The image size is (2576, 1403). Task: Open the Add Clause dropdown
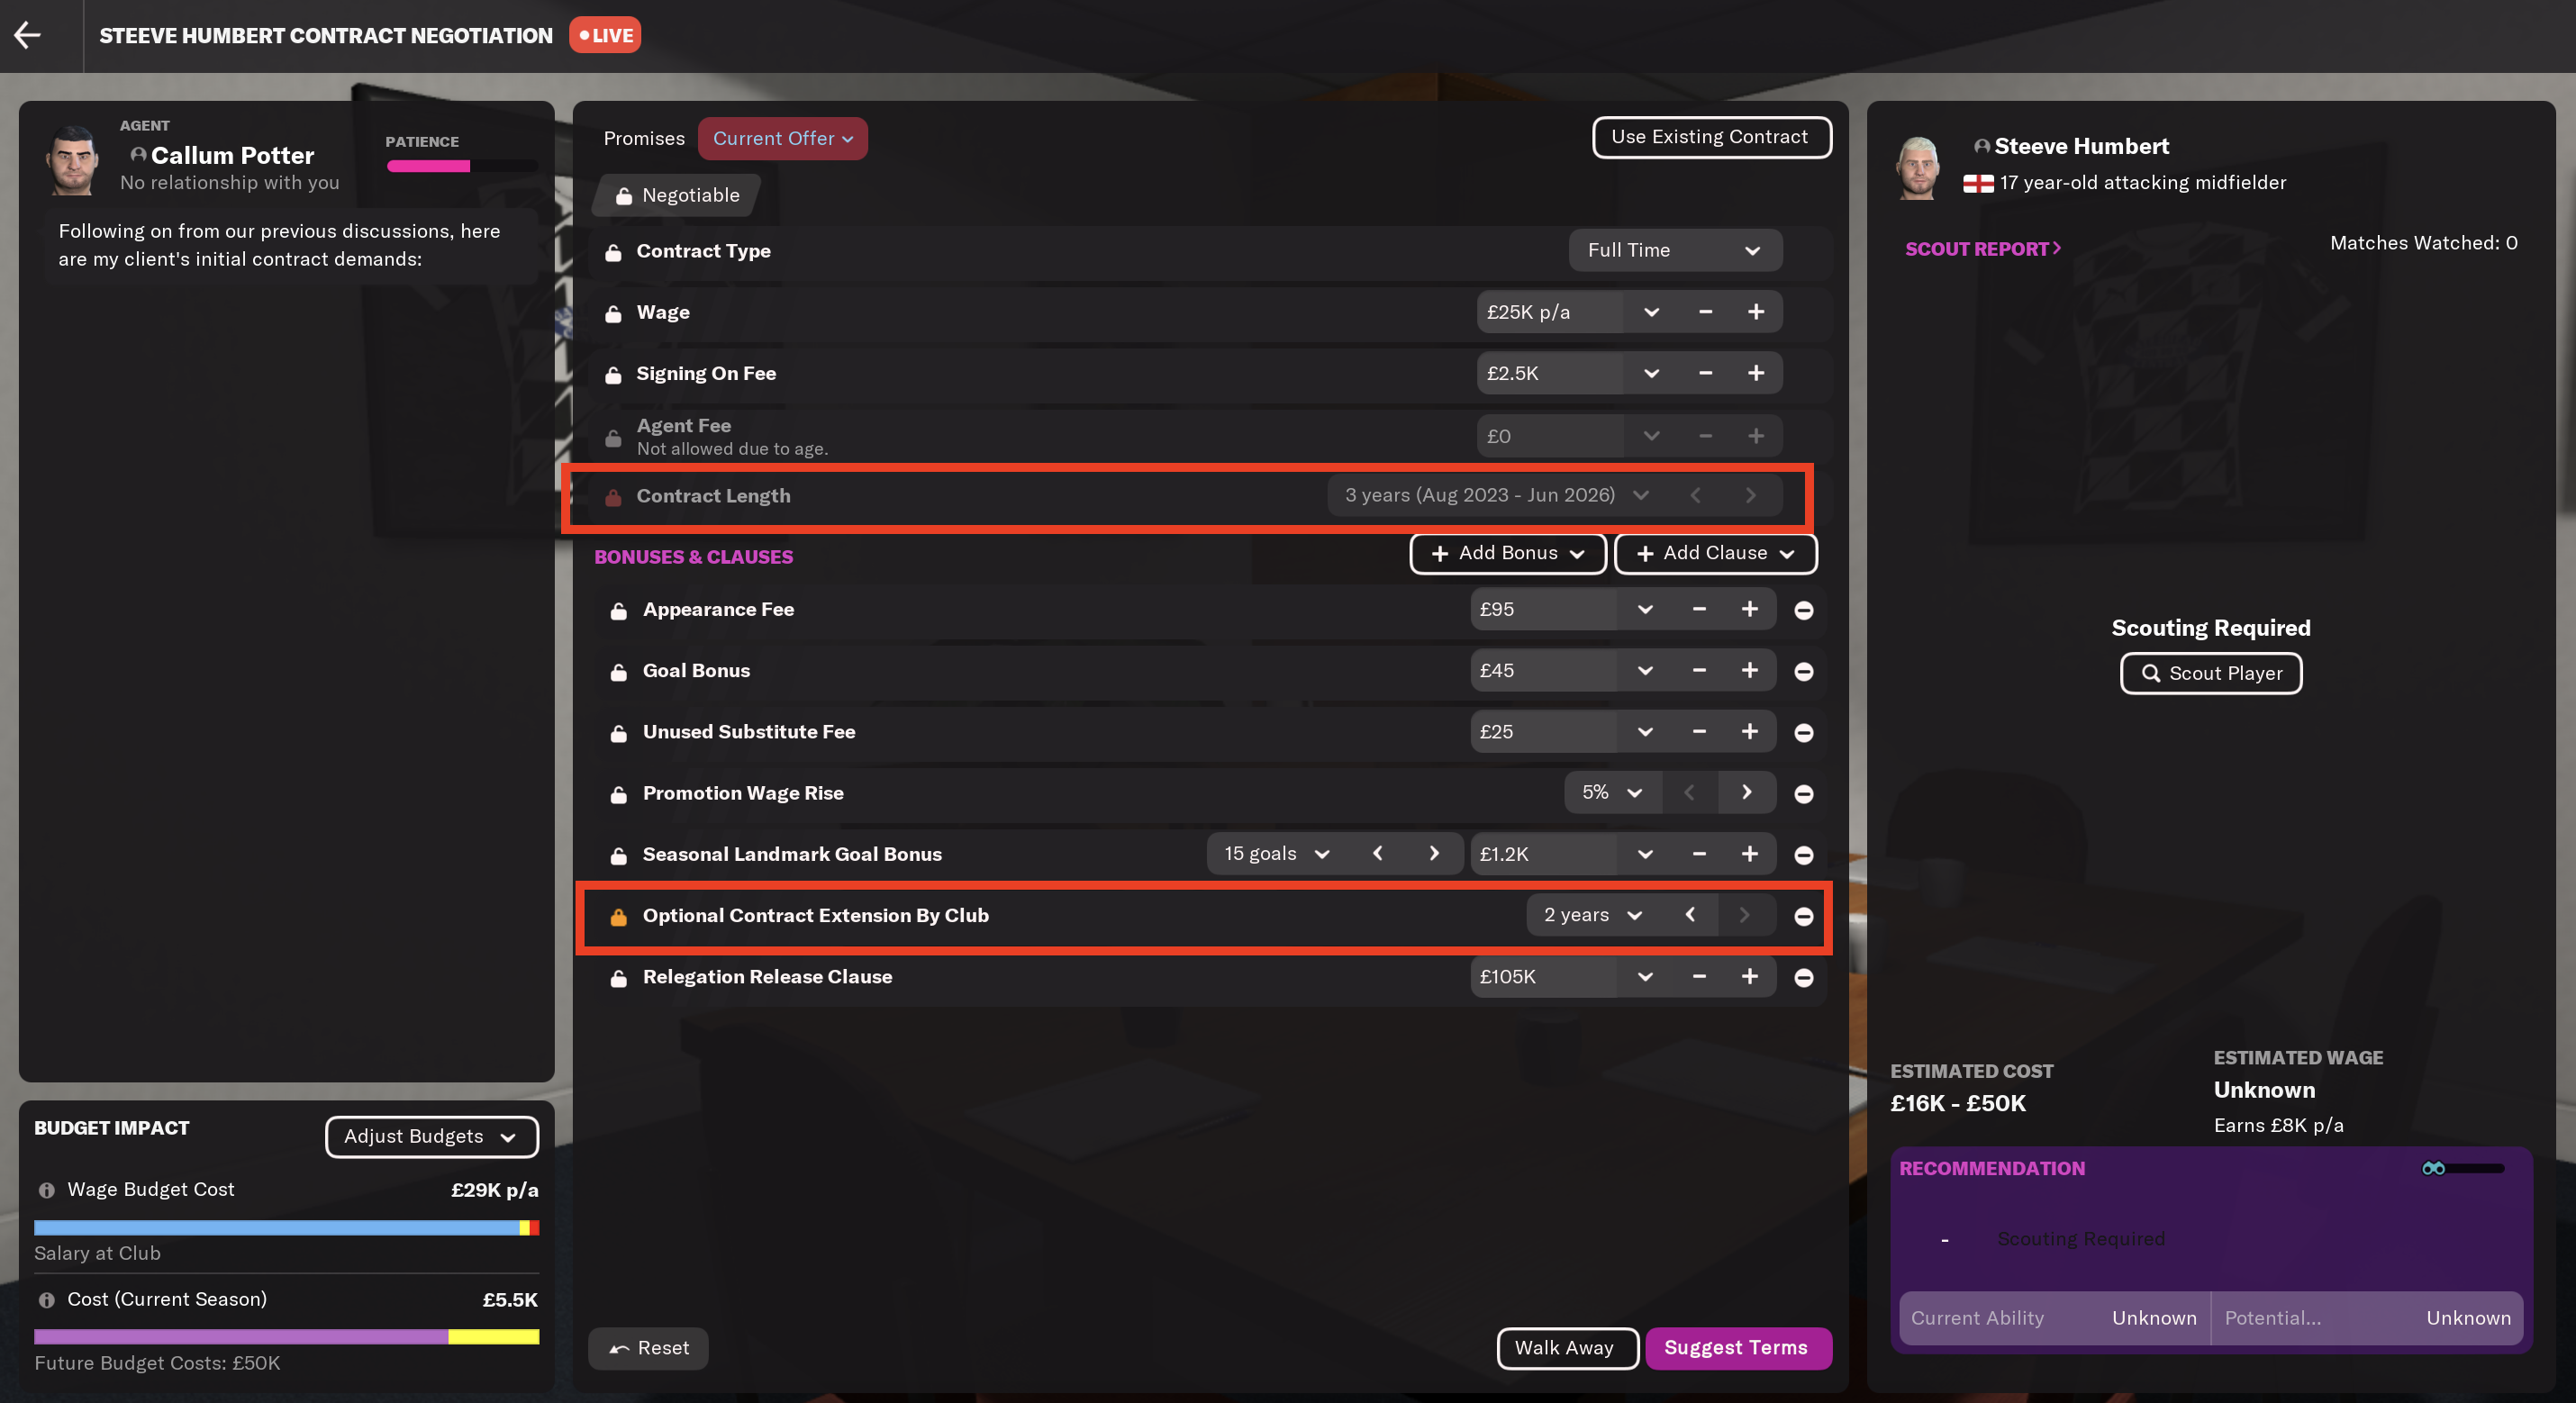tap(1715, 553)
